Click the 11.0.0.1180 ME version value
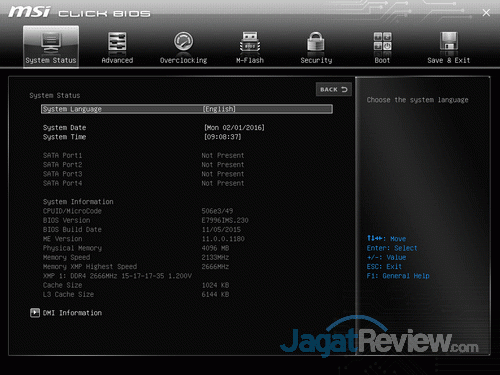The image size is (500, 375). click(x=223, y=239)
